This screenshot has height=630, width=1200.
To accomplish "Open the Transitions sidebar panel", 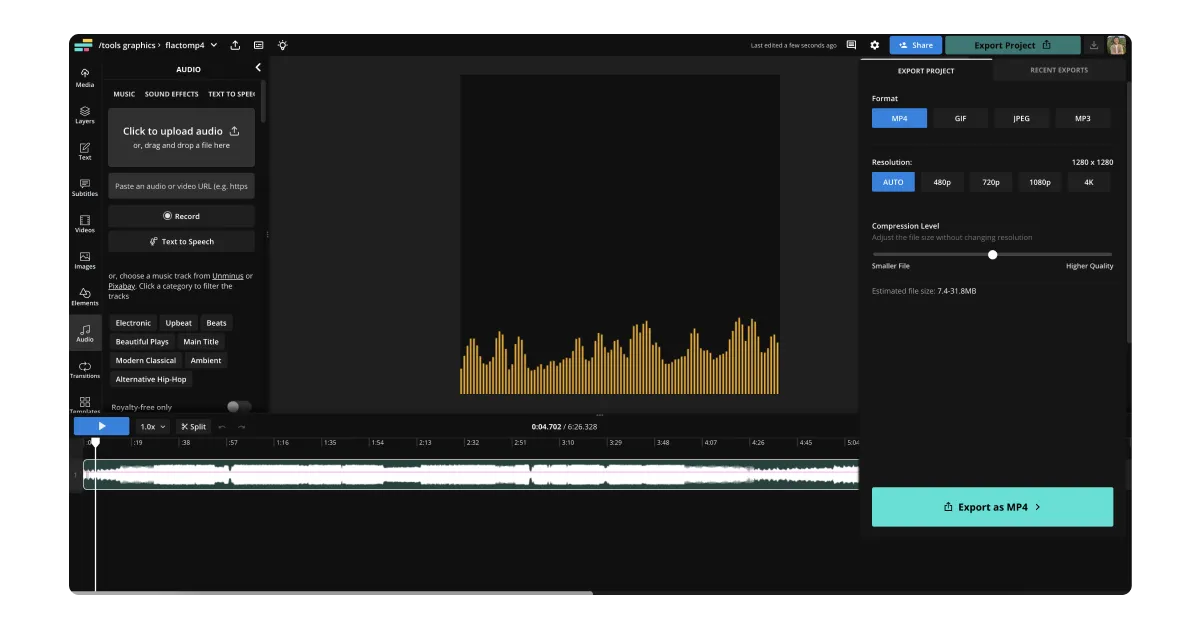I will coord(85,369).
